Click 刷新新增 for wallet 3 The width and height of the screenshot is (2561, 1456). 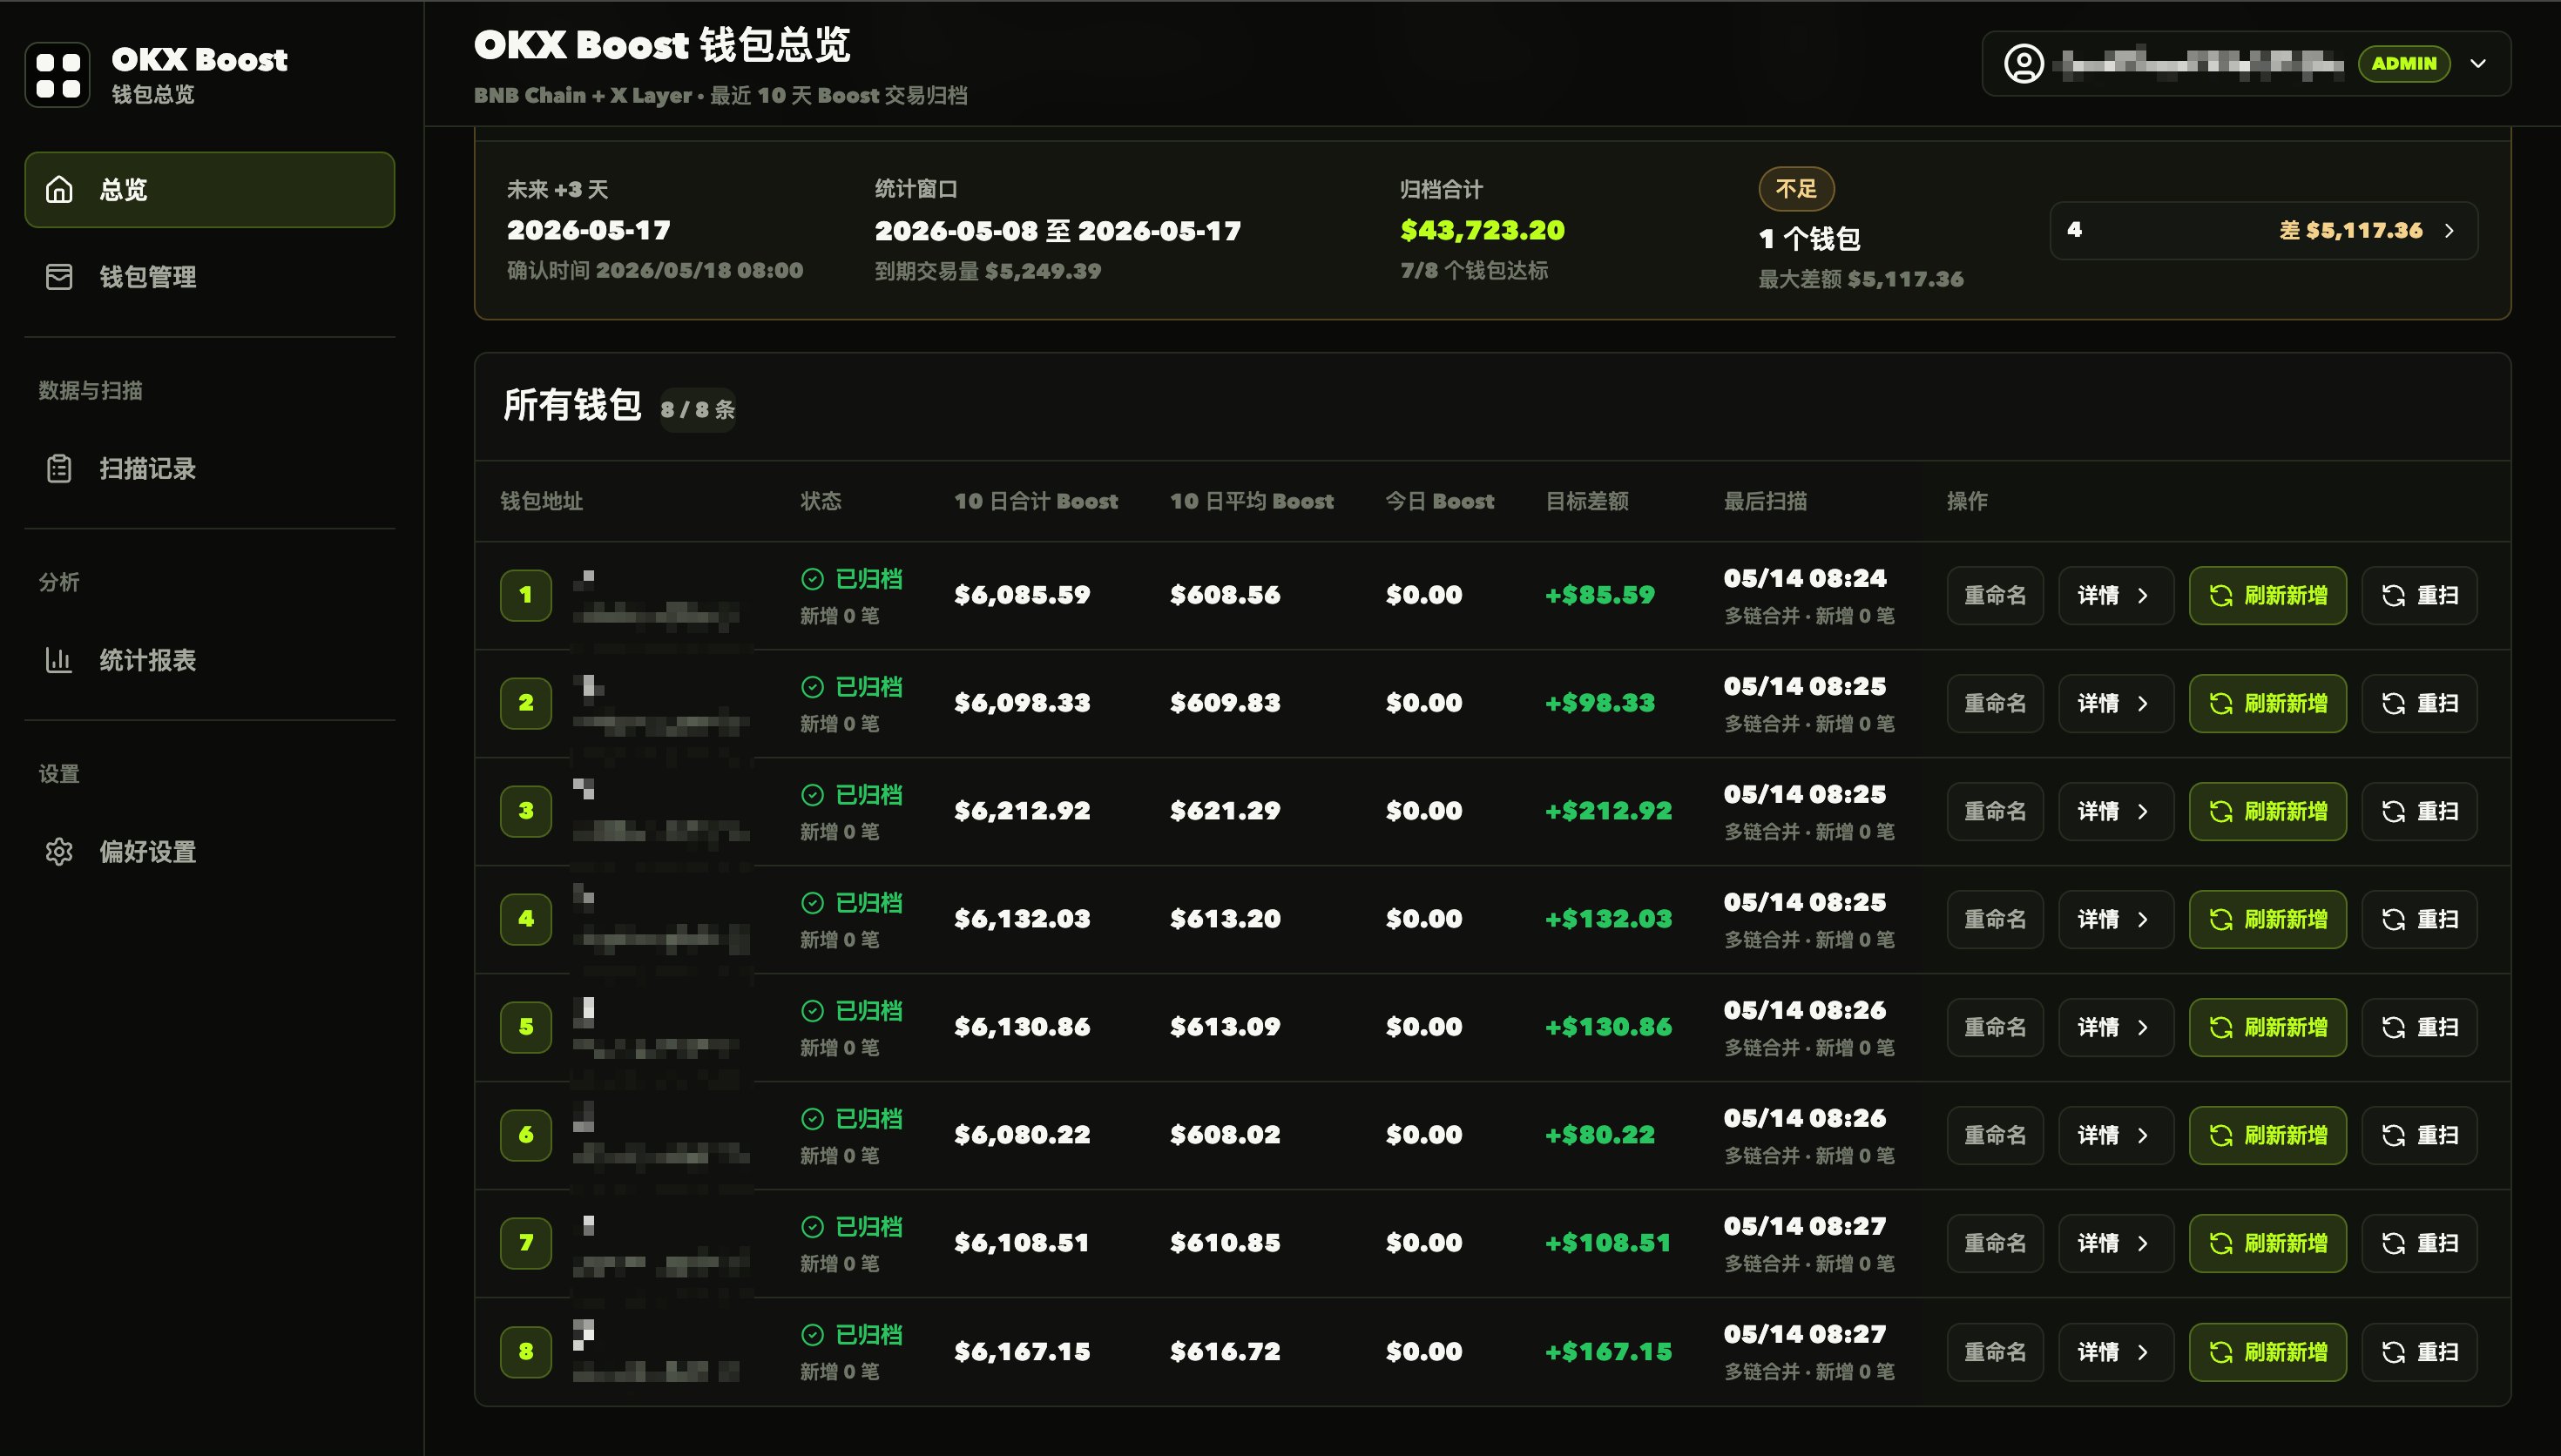point(2267,811)
